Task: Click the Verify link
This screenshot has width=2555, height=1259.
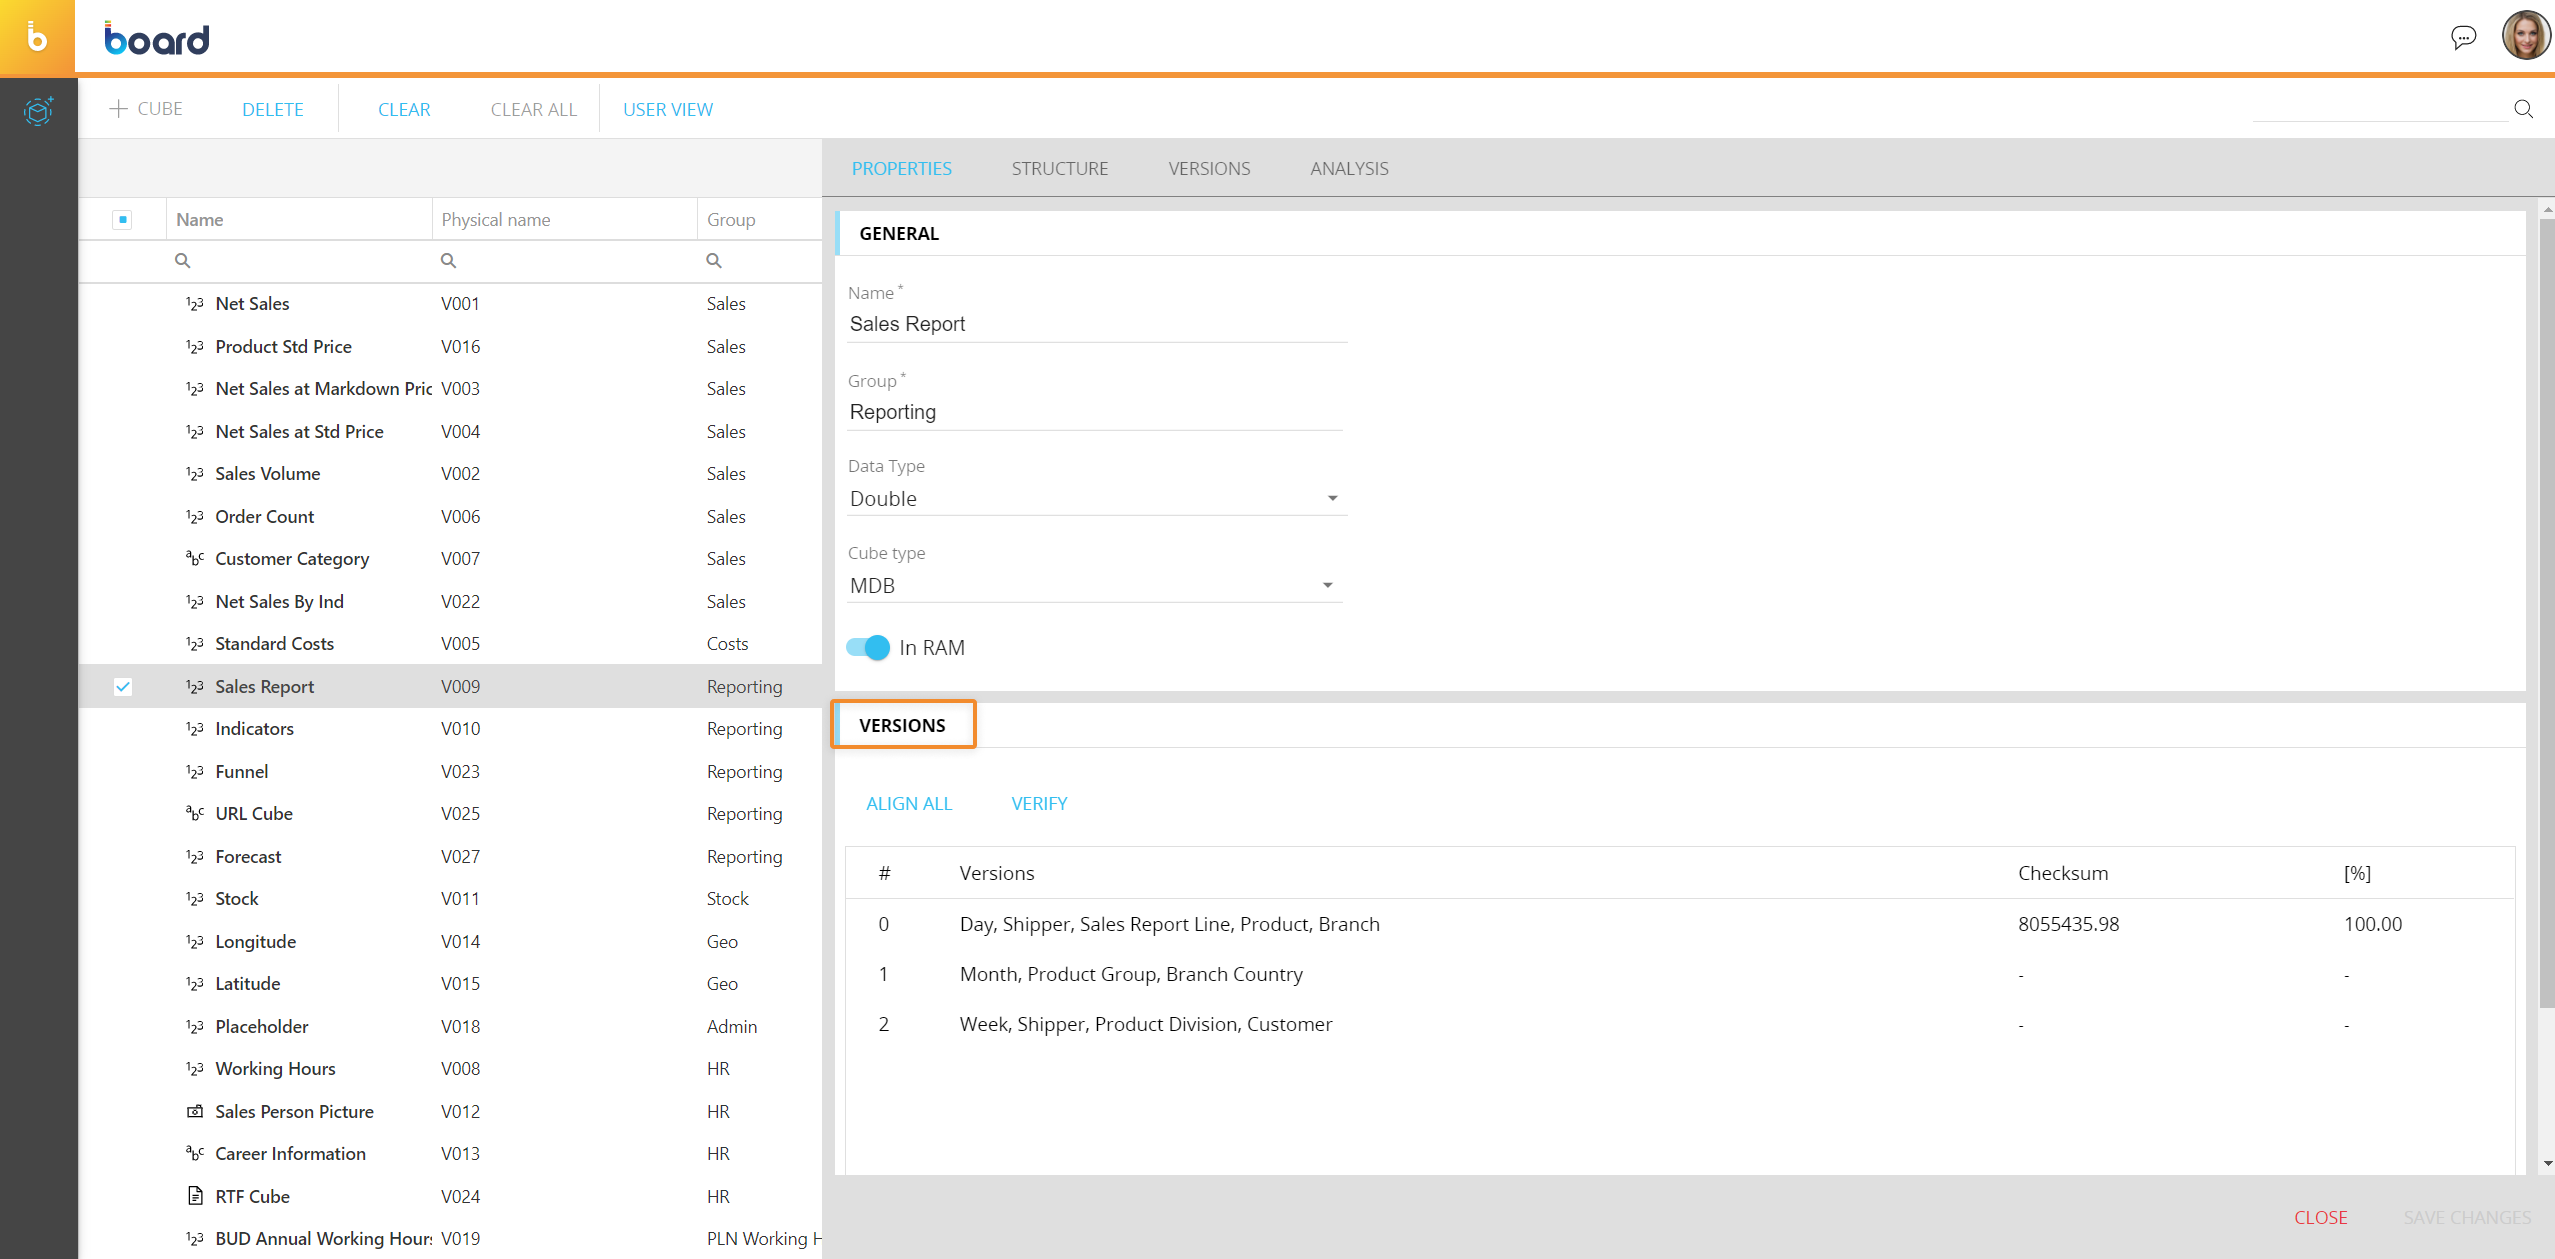Action: pos(1039,804)
